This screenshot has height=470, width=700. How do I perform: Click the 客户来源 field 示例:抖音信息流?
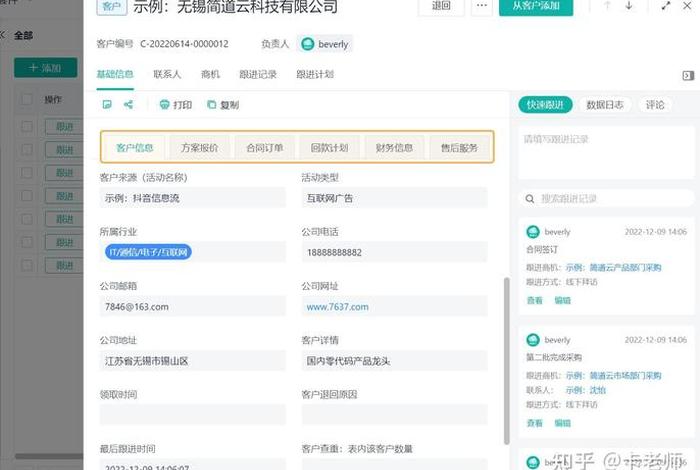[x=192, y=198]
